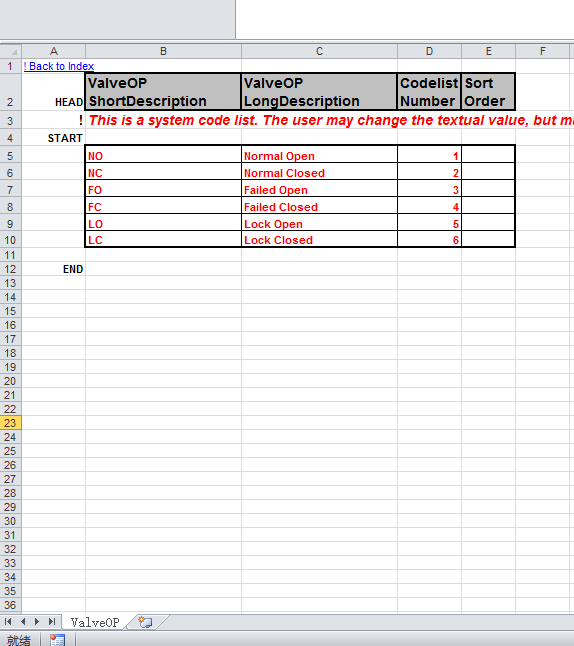Select the Normal Open cell
Image resolution: width=574 pixels, height=646 pixels.
(x=319, y=154)
